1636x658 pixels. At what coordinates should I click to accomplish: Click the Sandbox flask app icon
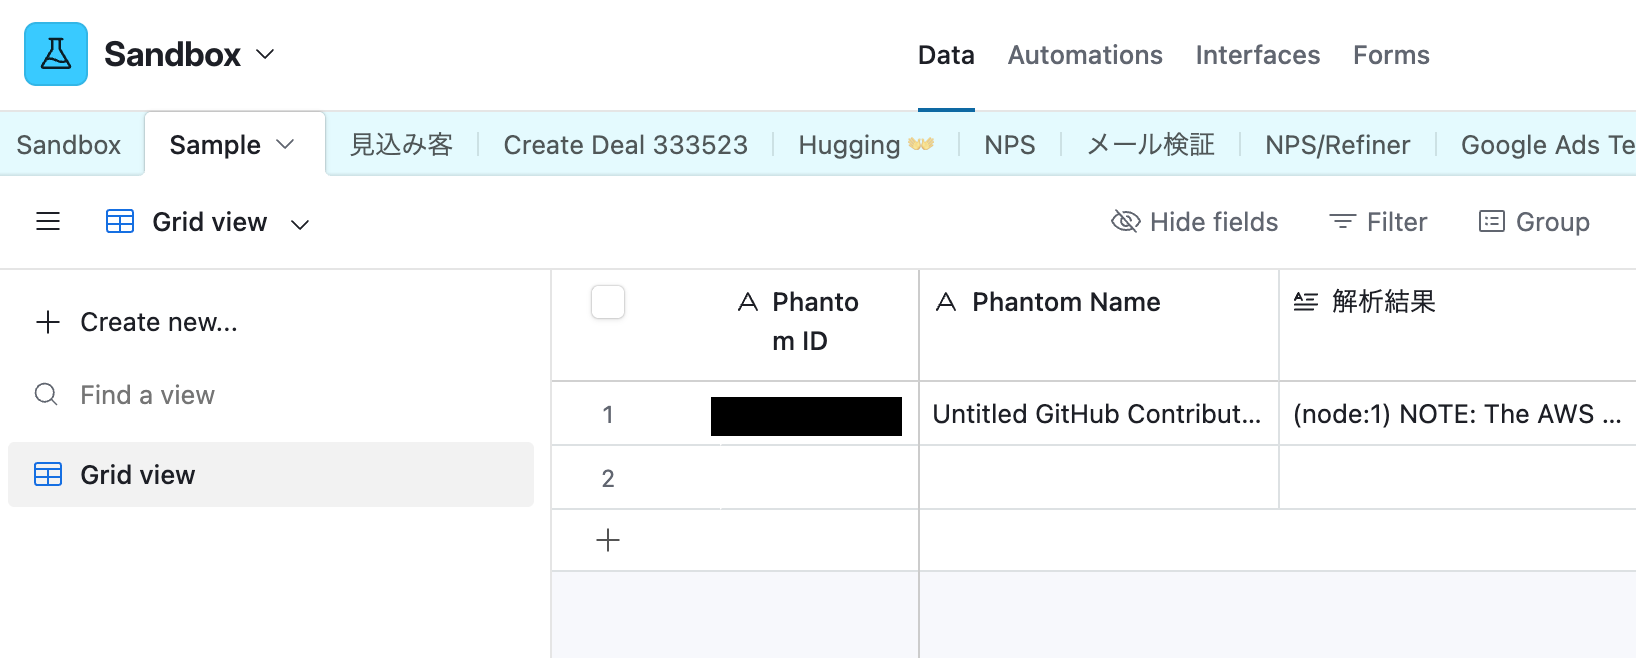point(56,54)
